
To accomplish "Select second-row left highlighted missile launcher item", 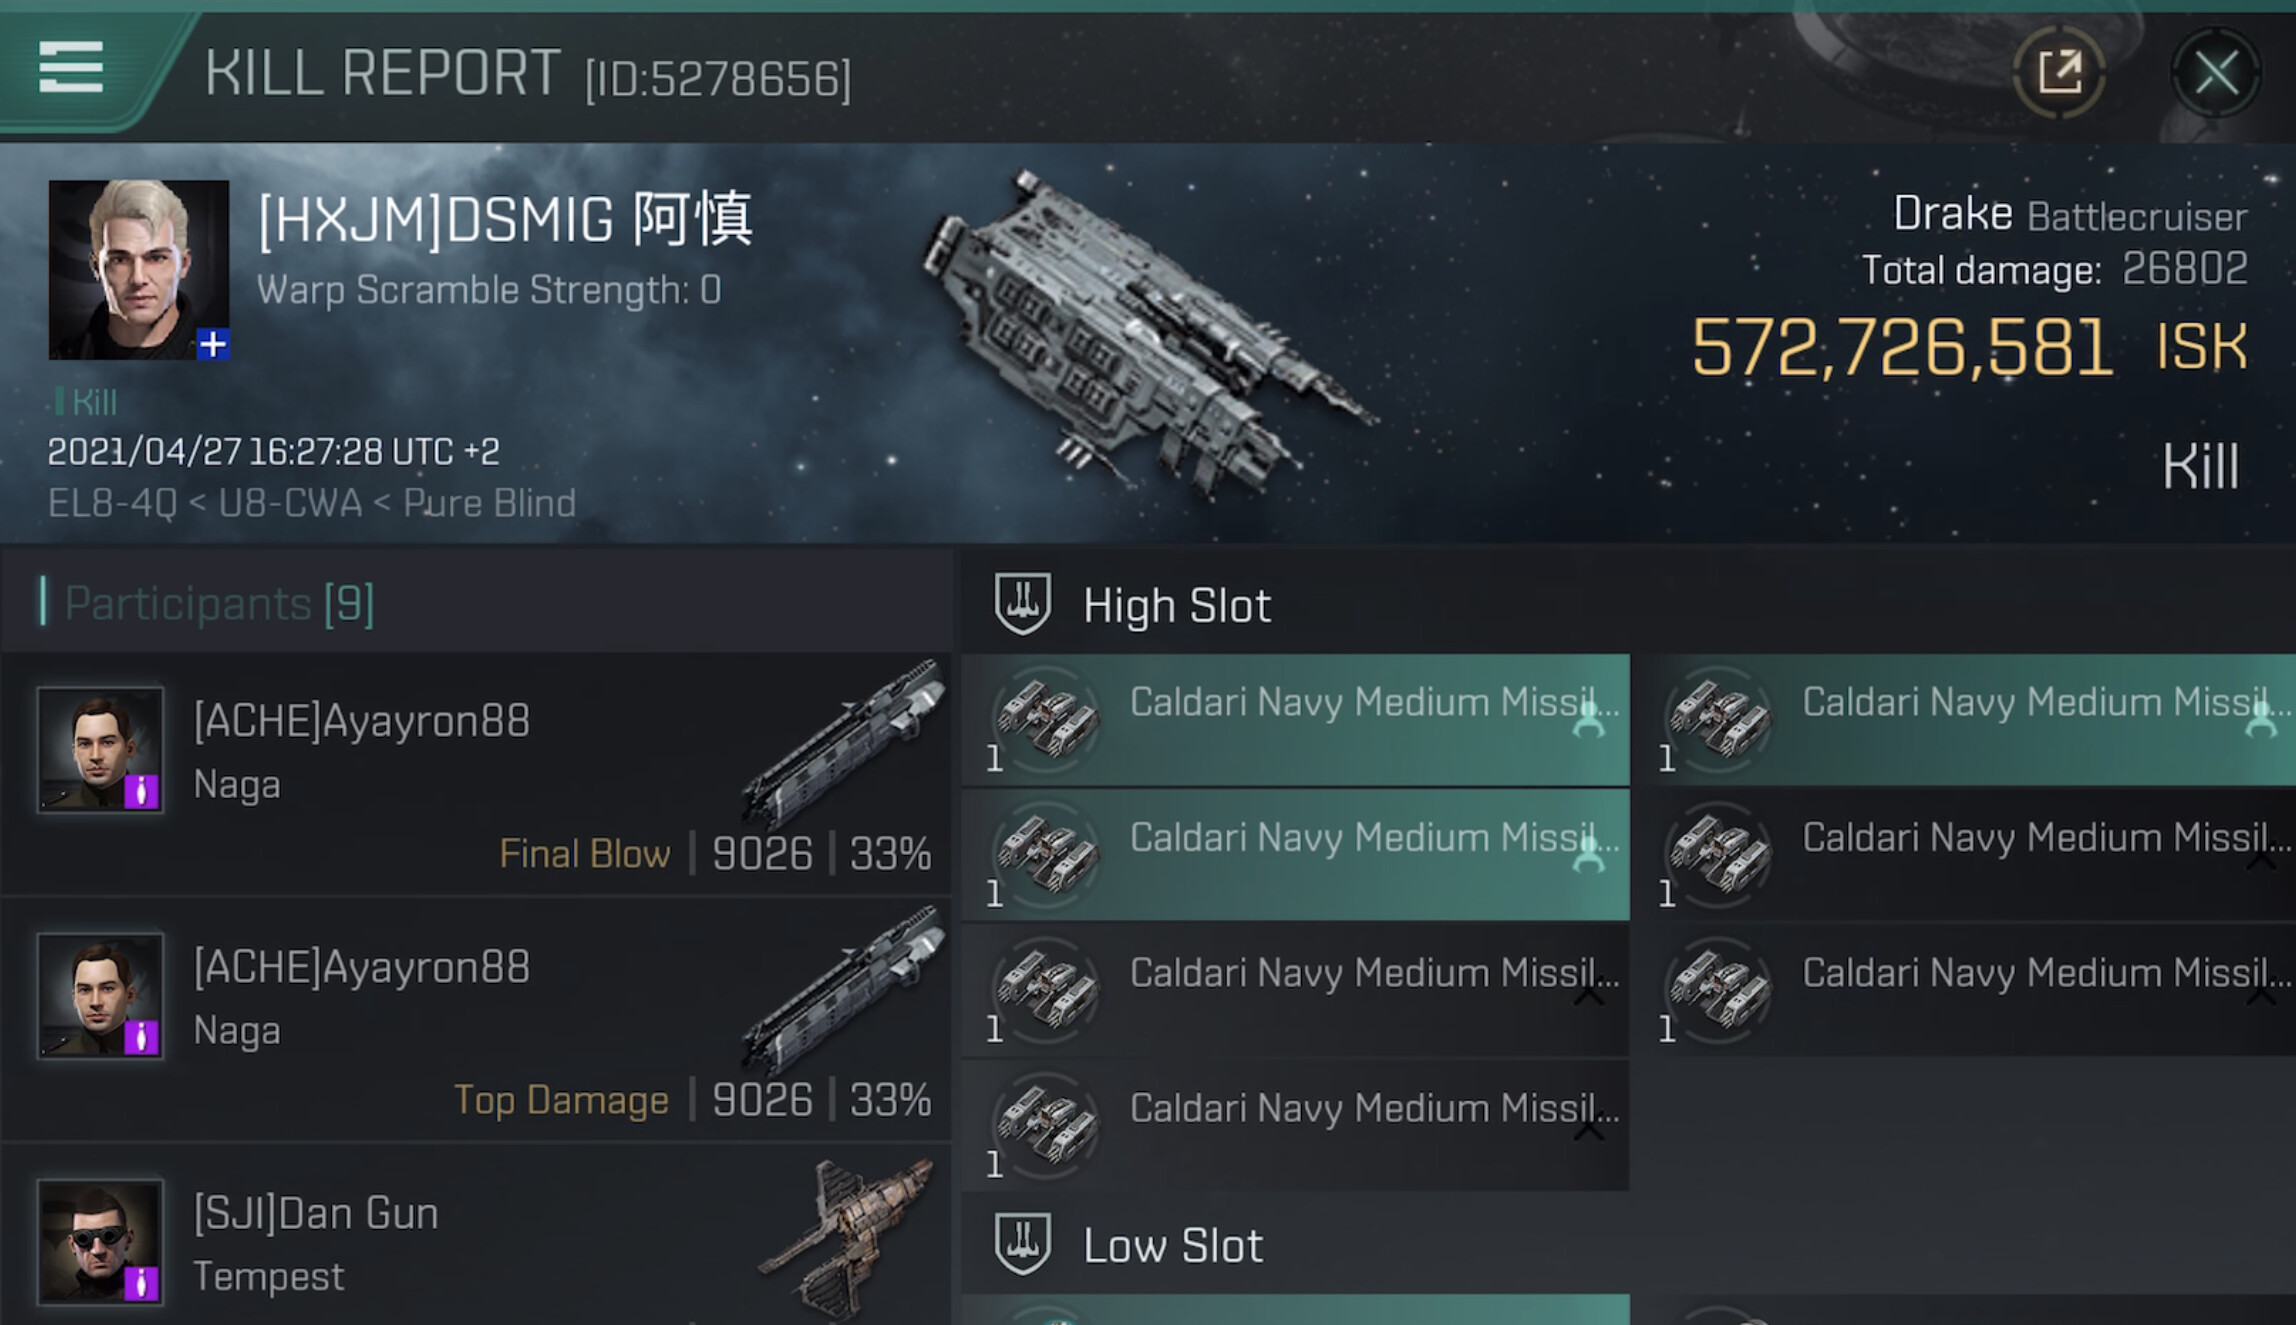I will 1295,855.
